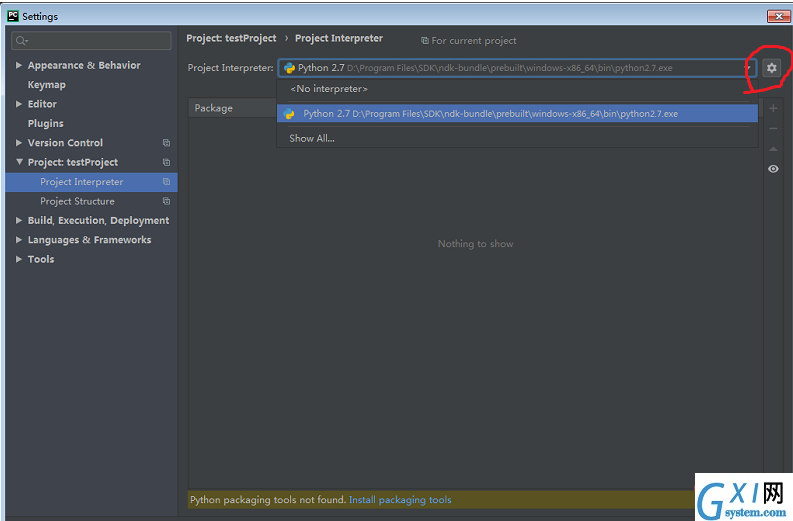The height and width of the screenshot is (521, 793).
Task: Collapse the Project: testProject tree node
Action: [19, 162]
